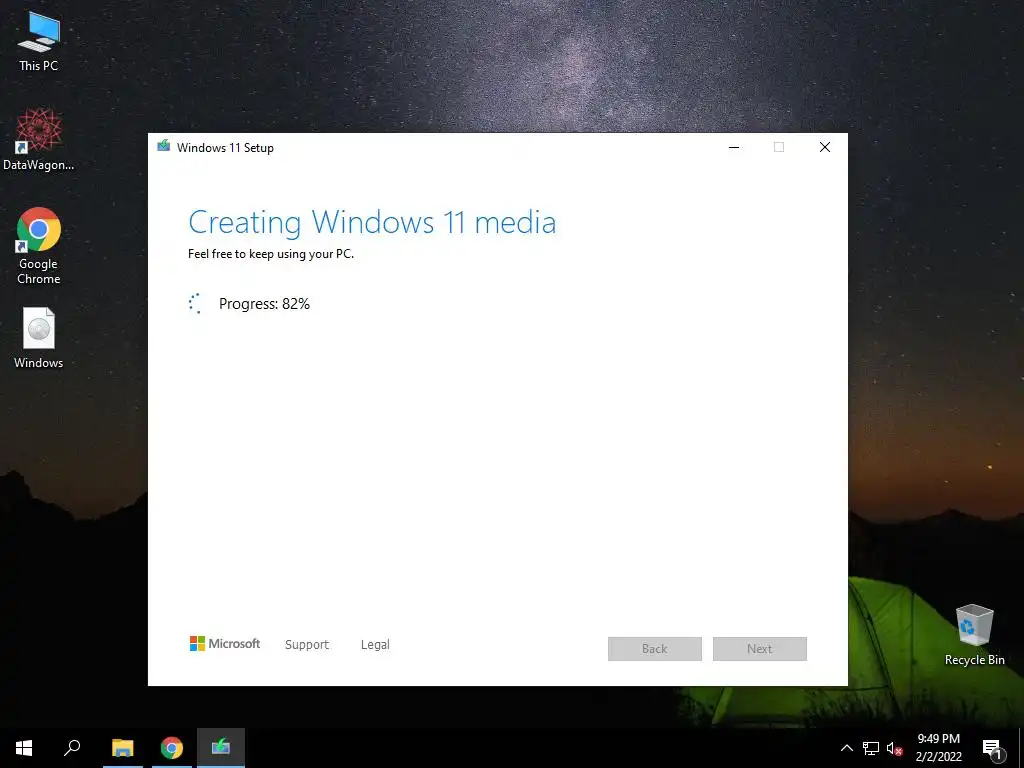Click the Progress: 82% text
Screen dimensions: 1024x768
pyautogui.click(x=264, y=304)
